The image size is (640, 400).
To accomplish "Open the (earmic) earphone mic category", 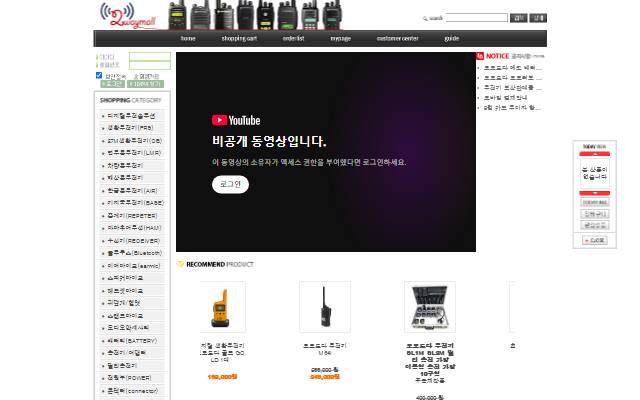I will [x=133, y=266].
